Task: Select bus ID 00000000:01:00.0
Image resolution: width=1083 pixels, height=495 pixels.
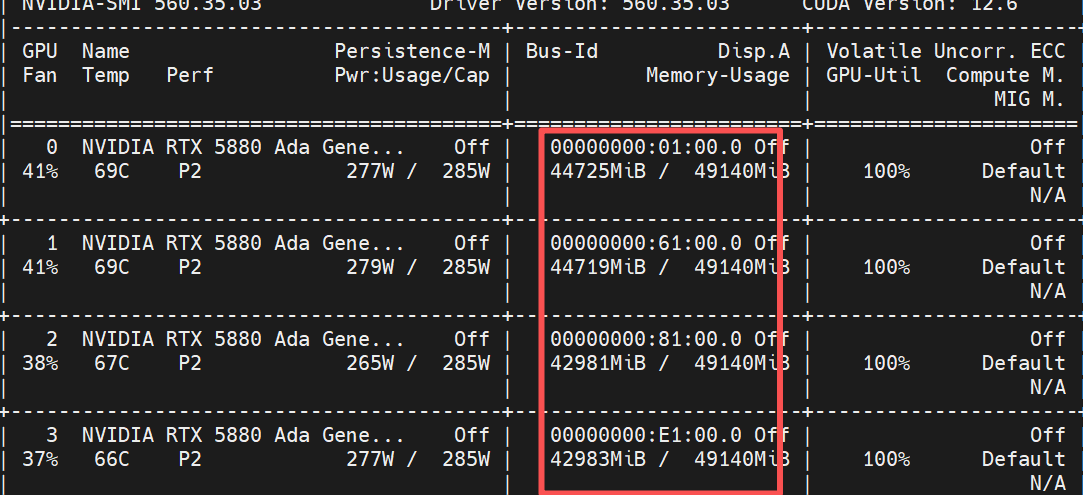Action: coord(646,147)
